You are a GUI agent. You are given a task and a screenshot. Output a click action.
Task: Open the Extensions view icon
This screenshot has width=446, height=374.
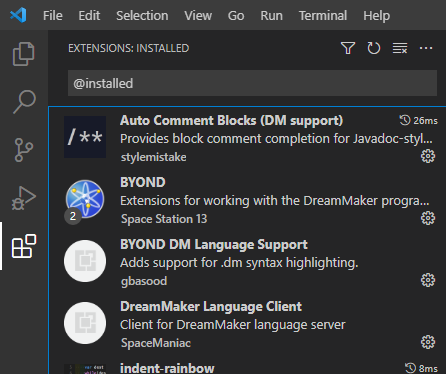click(24, 246)
